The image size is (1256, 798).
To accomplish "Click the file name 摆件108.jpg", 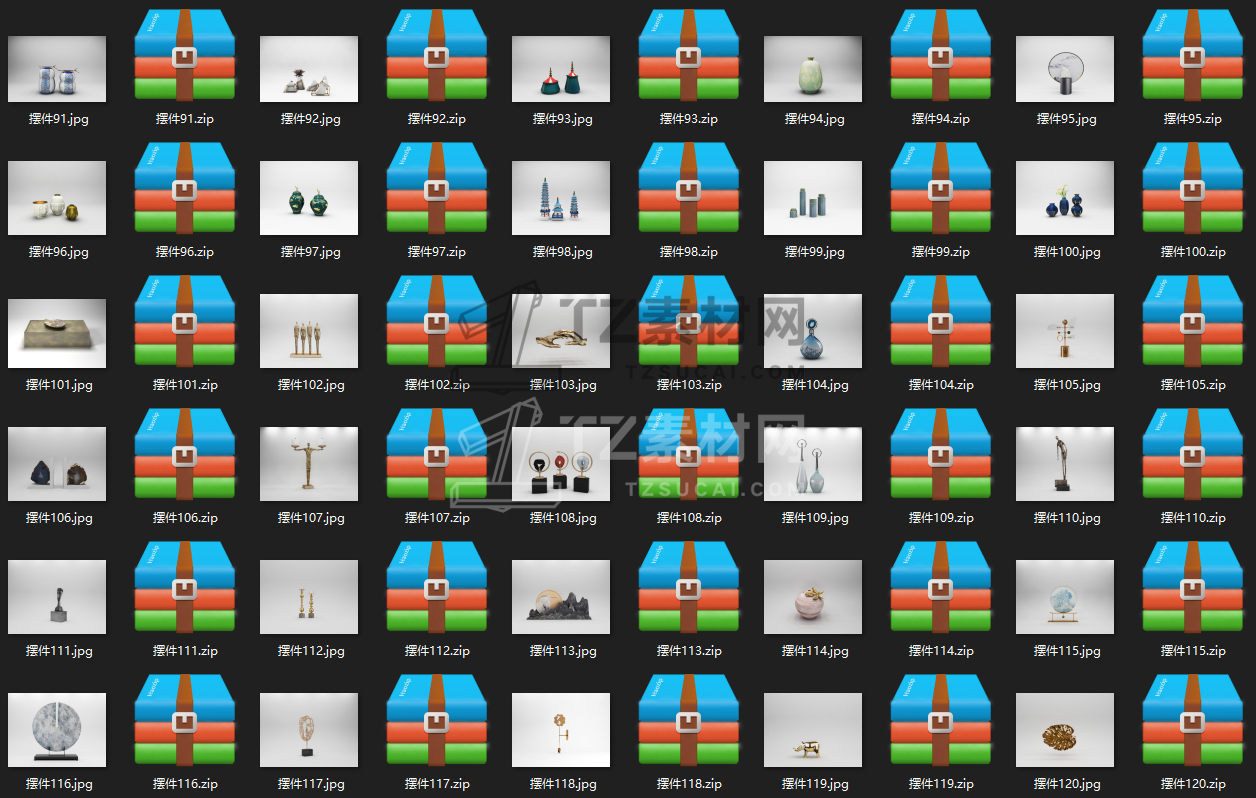I will point(563,518).
